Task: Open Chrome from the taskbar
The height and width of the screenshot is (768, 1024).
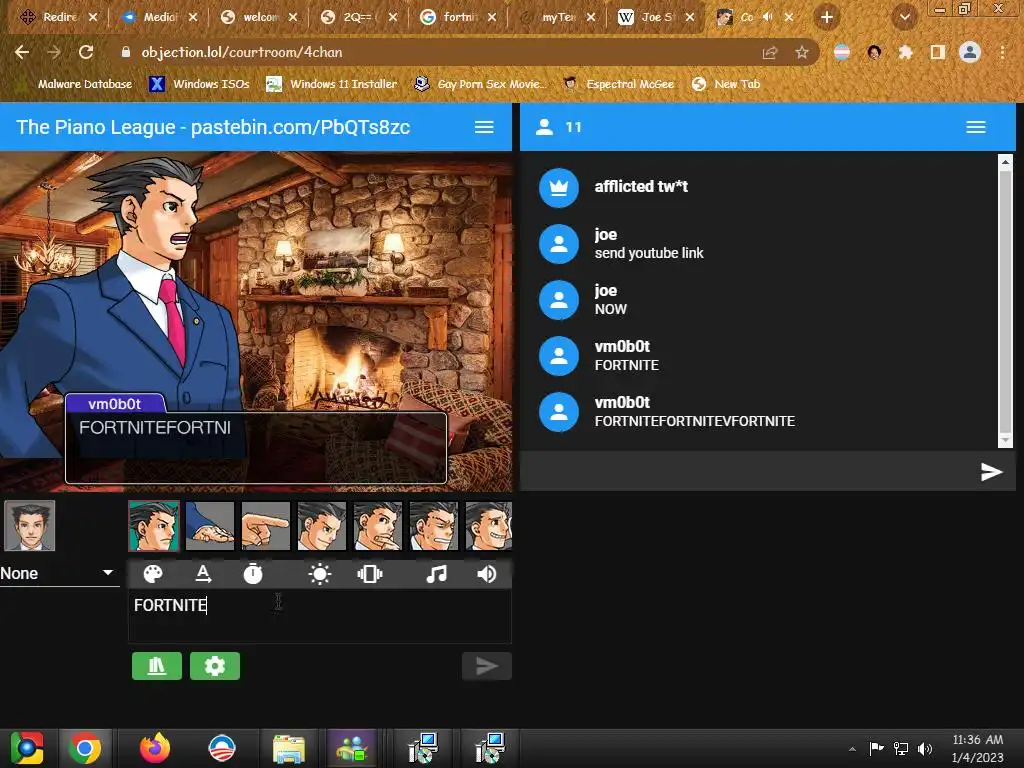Action: 85,748
